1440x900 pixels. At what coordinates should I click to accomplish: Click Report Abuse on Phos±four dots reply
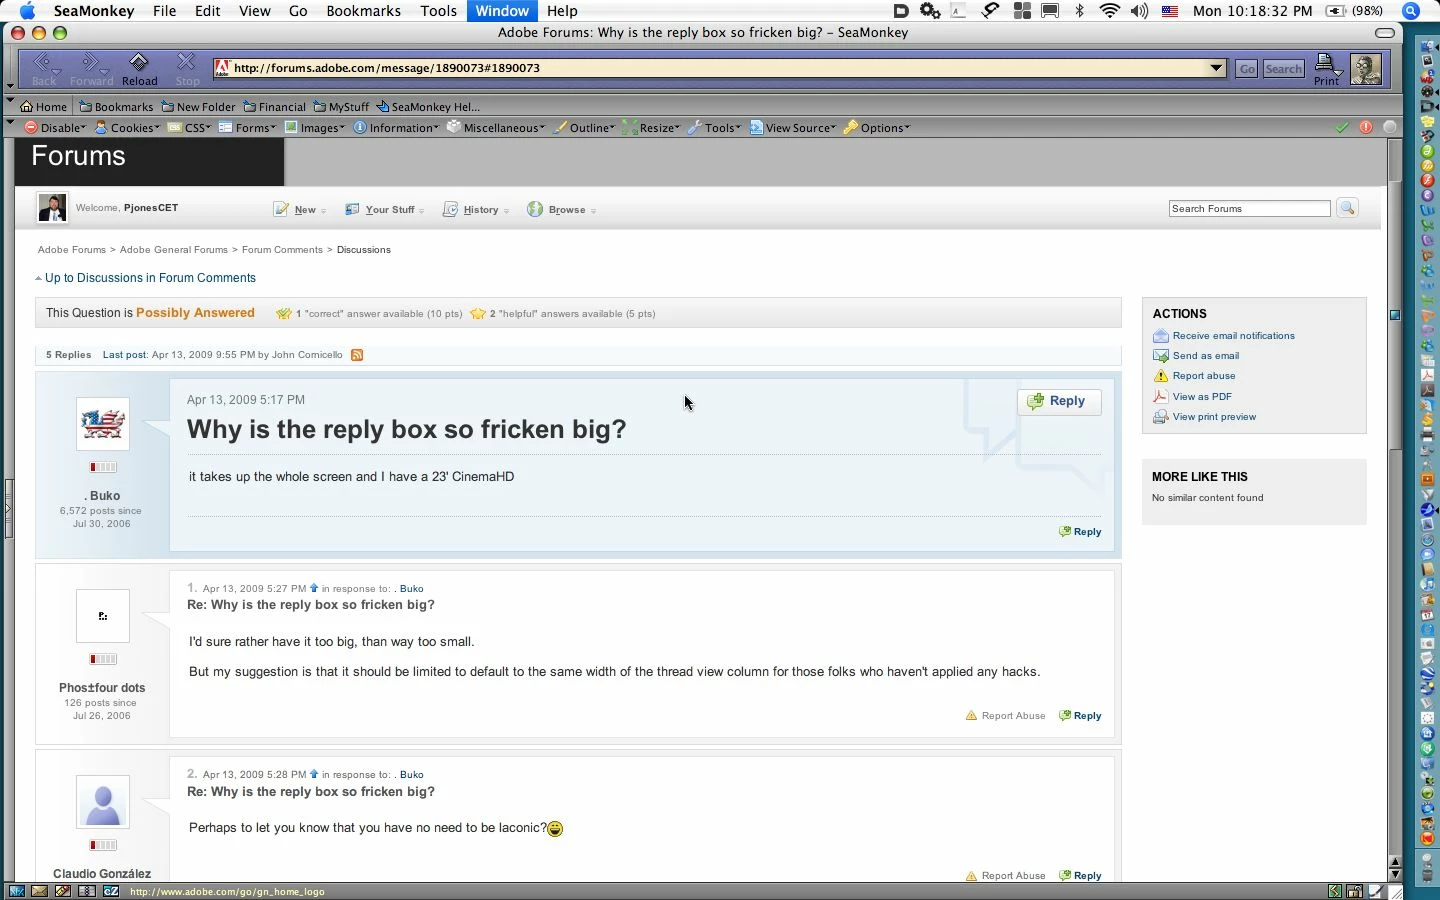click(x=1005, y=716)
